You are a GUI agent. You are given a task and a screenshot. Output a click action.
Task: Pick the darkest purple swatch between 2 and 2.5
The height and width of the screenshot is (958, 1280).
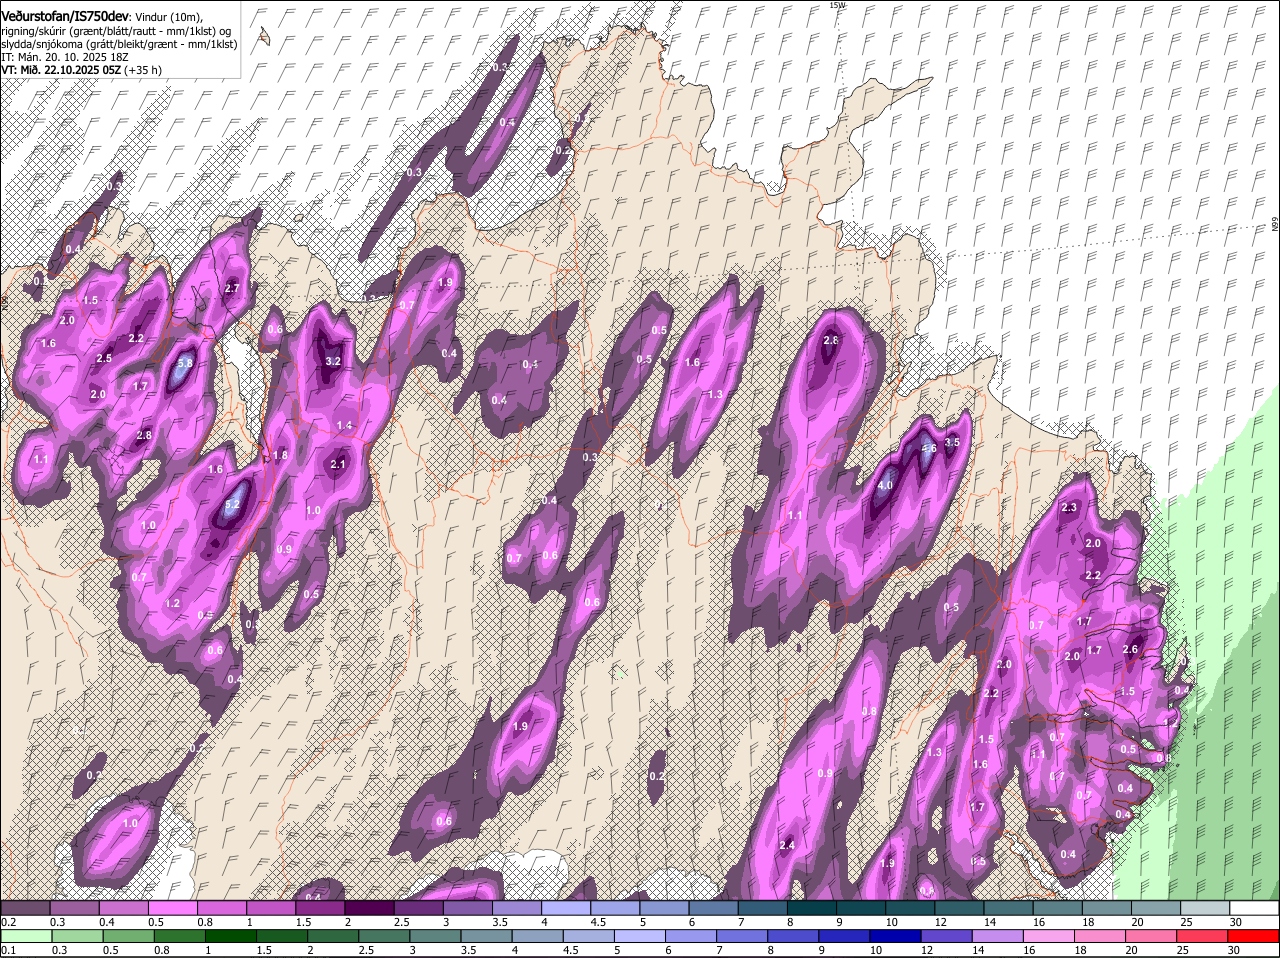pos(369,908)
